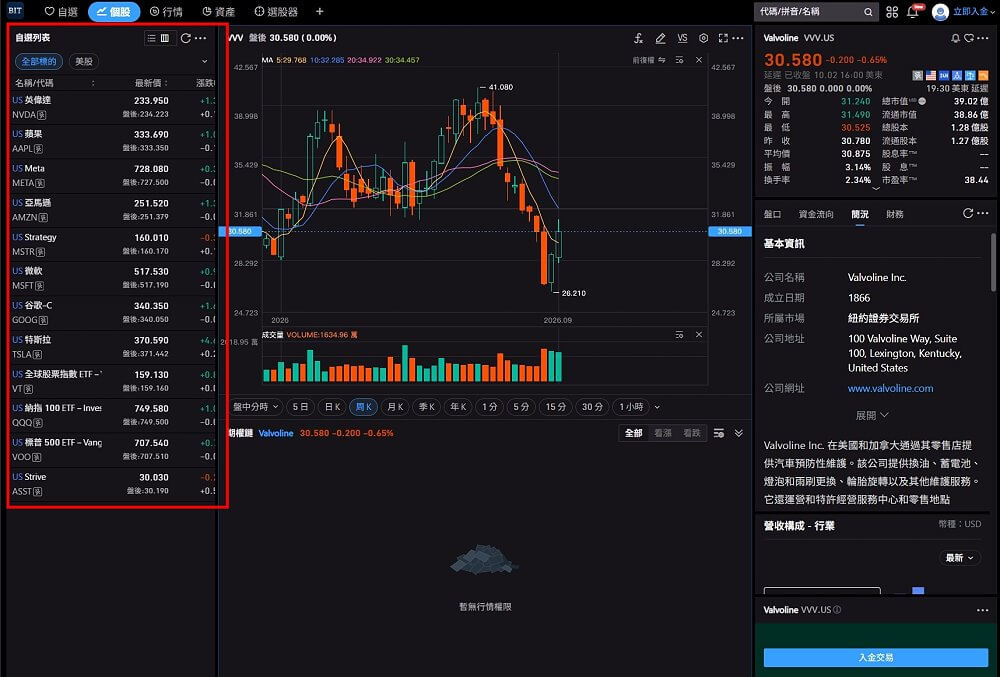Switch chart to 5日 view

300,407
